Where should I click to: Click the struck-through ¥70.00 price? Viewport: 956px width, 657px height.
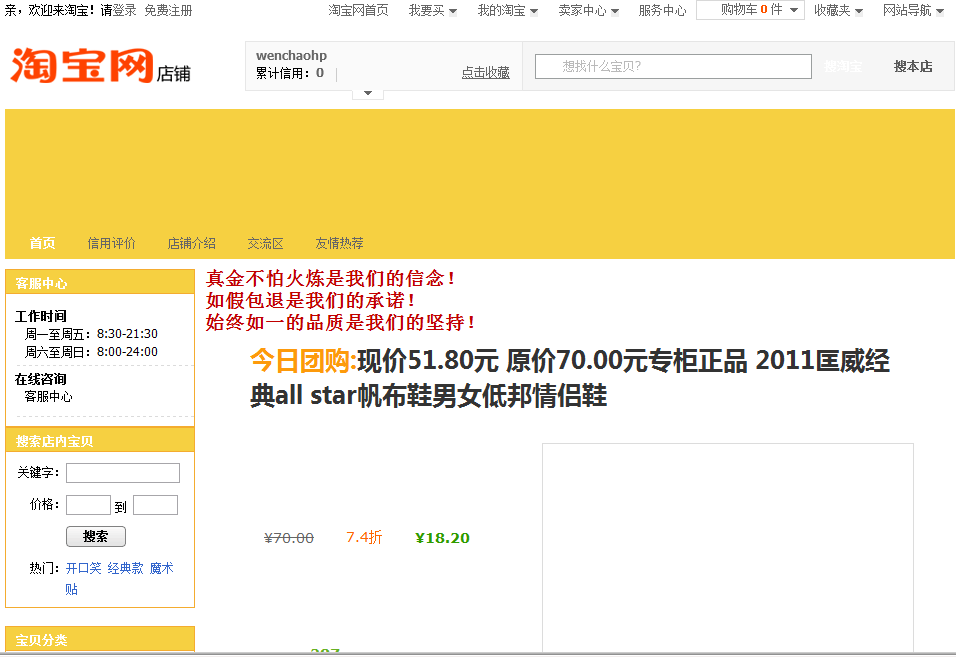point(288,538)
